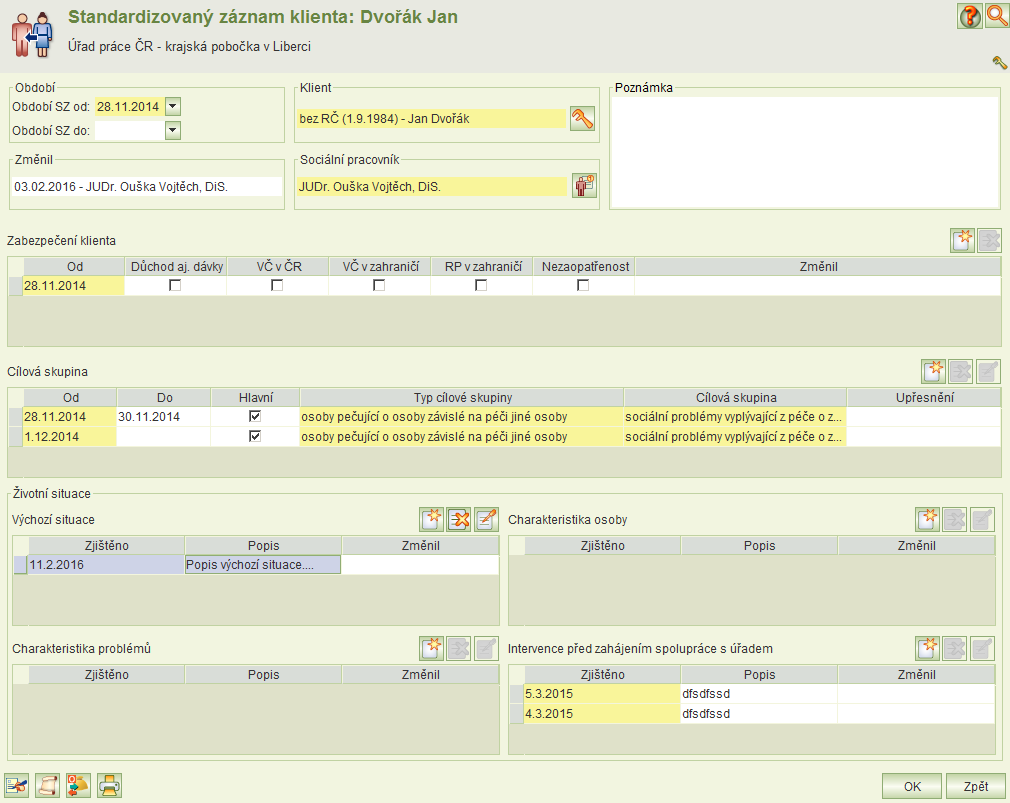
Task: Click the Typ cílové skupiny value in the 1.12.2014 row
Action: [461, 437]
